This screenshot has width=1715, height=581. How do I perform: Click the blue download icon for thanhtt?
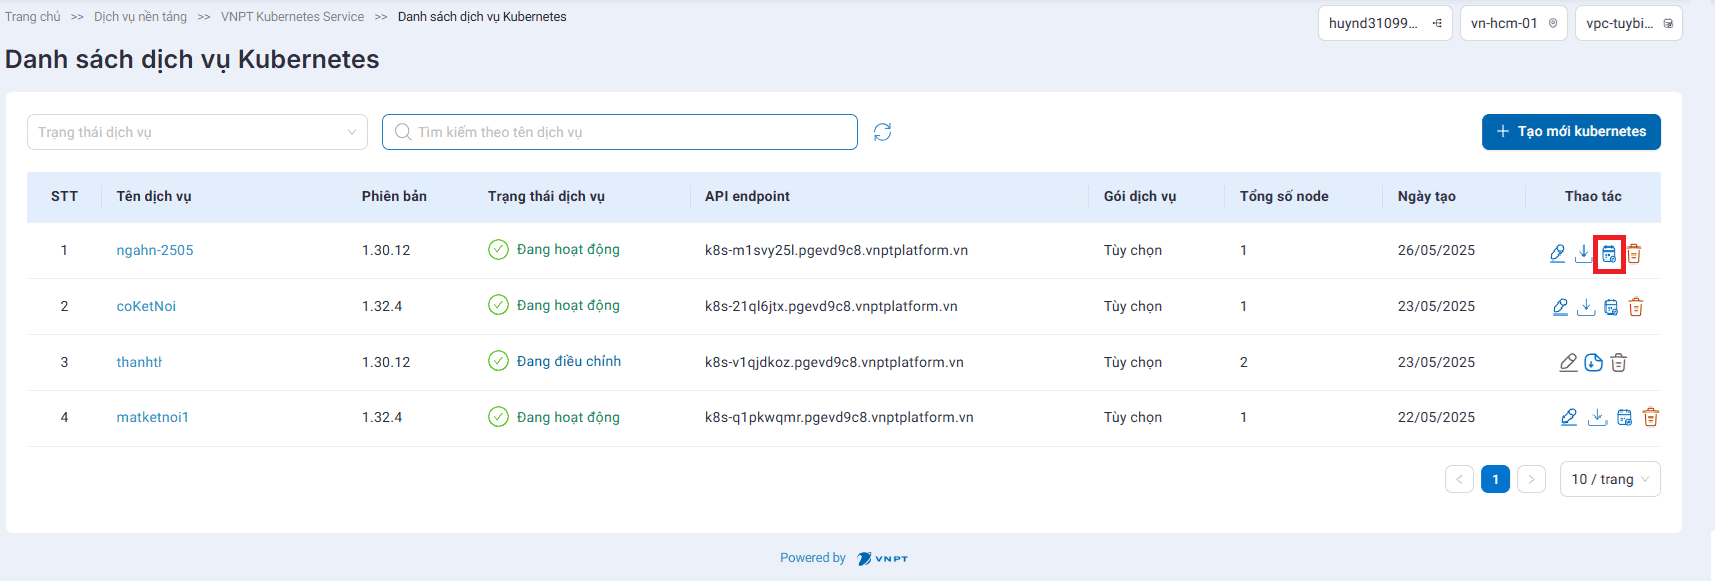(1593, 363)
